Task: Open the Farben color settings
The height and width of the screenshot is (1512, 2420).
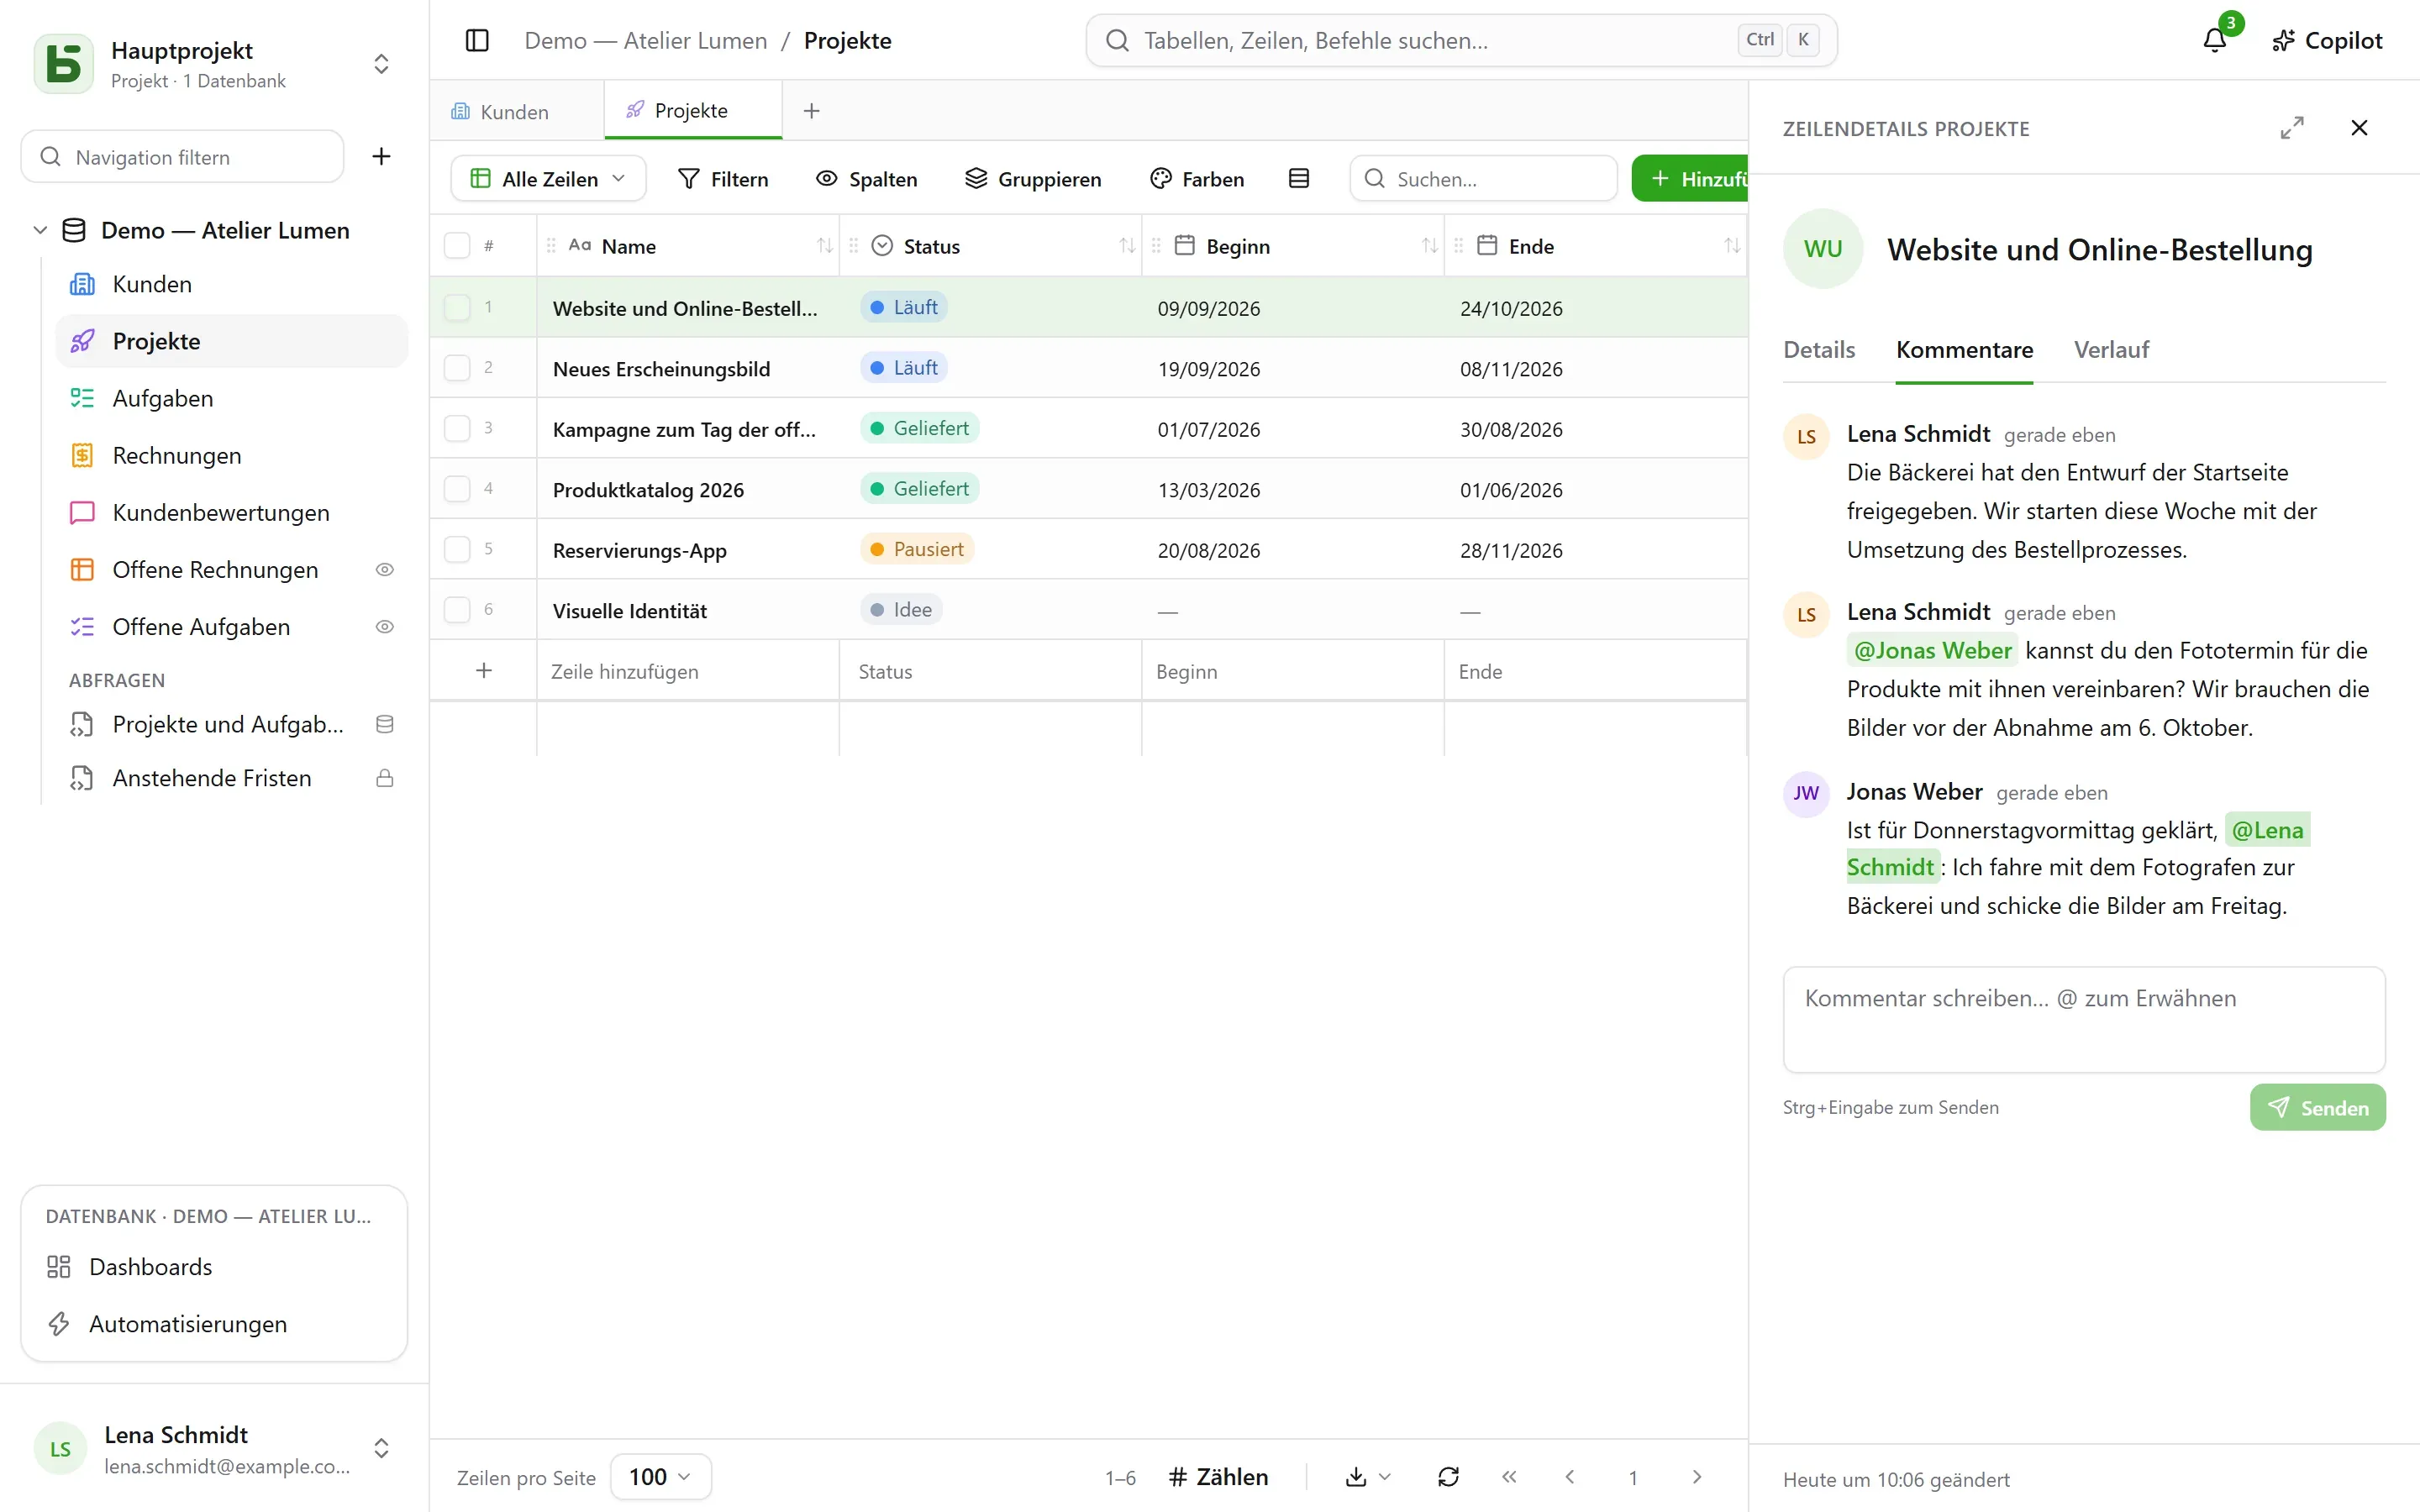Action: tap(1197, 179)
